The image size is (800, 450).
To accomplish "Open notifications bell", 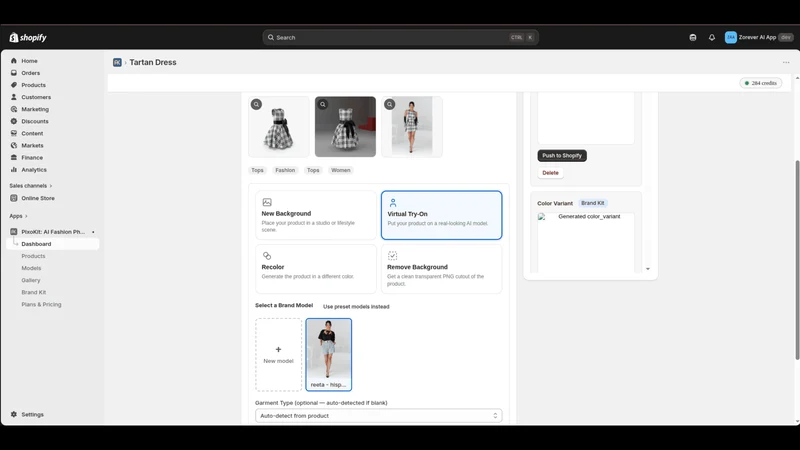I will [712, 37].
